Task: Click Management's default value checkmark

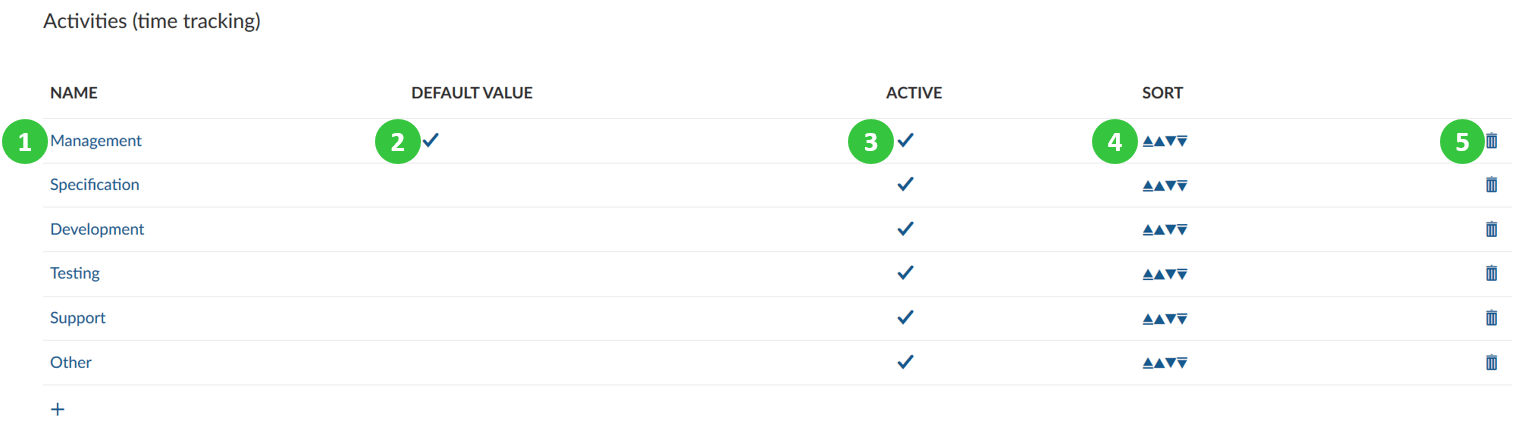Action: click(430, 141)
